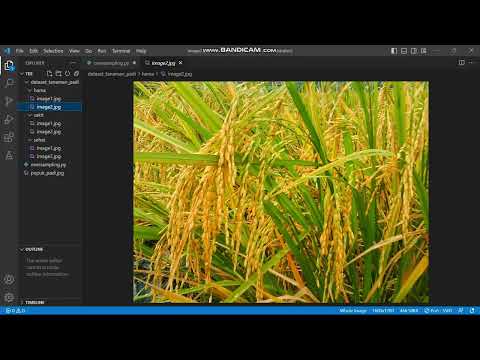Open the Search view in activity bar
Viewport: 480px width, 360px height.
click(x=9, y=83)
